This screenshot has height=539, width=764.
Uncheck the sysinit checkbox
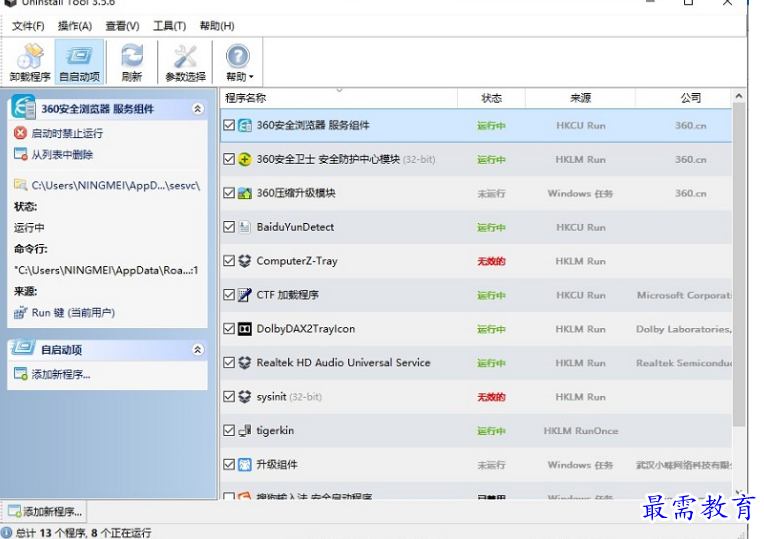[229, 396]
